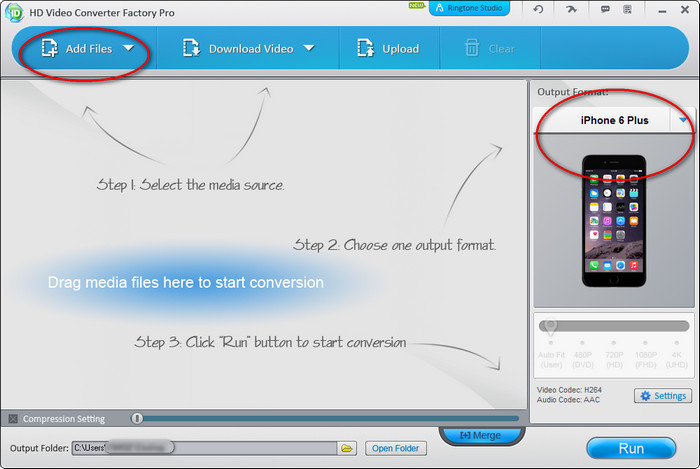Image resolution: width=700 pixels, height=469 pixels.
Task: Open the register notes icon in title bar
Action: pos(627,9)
